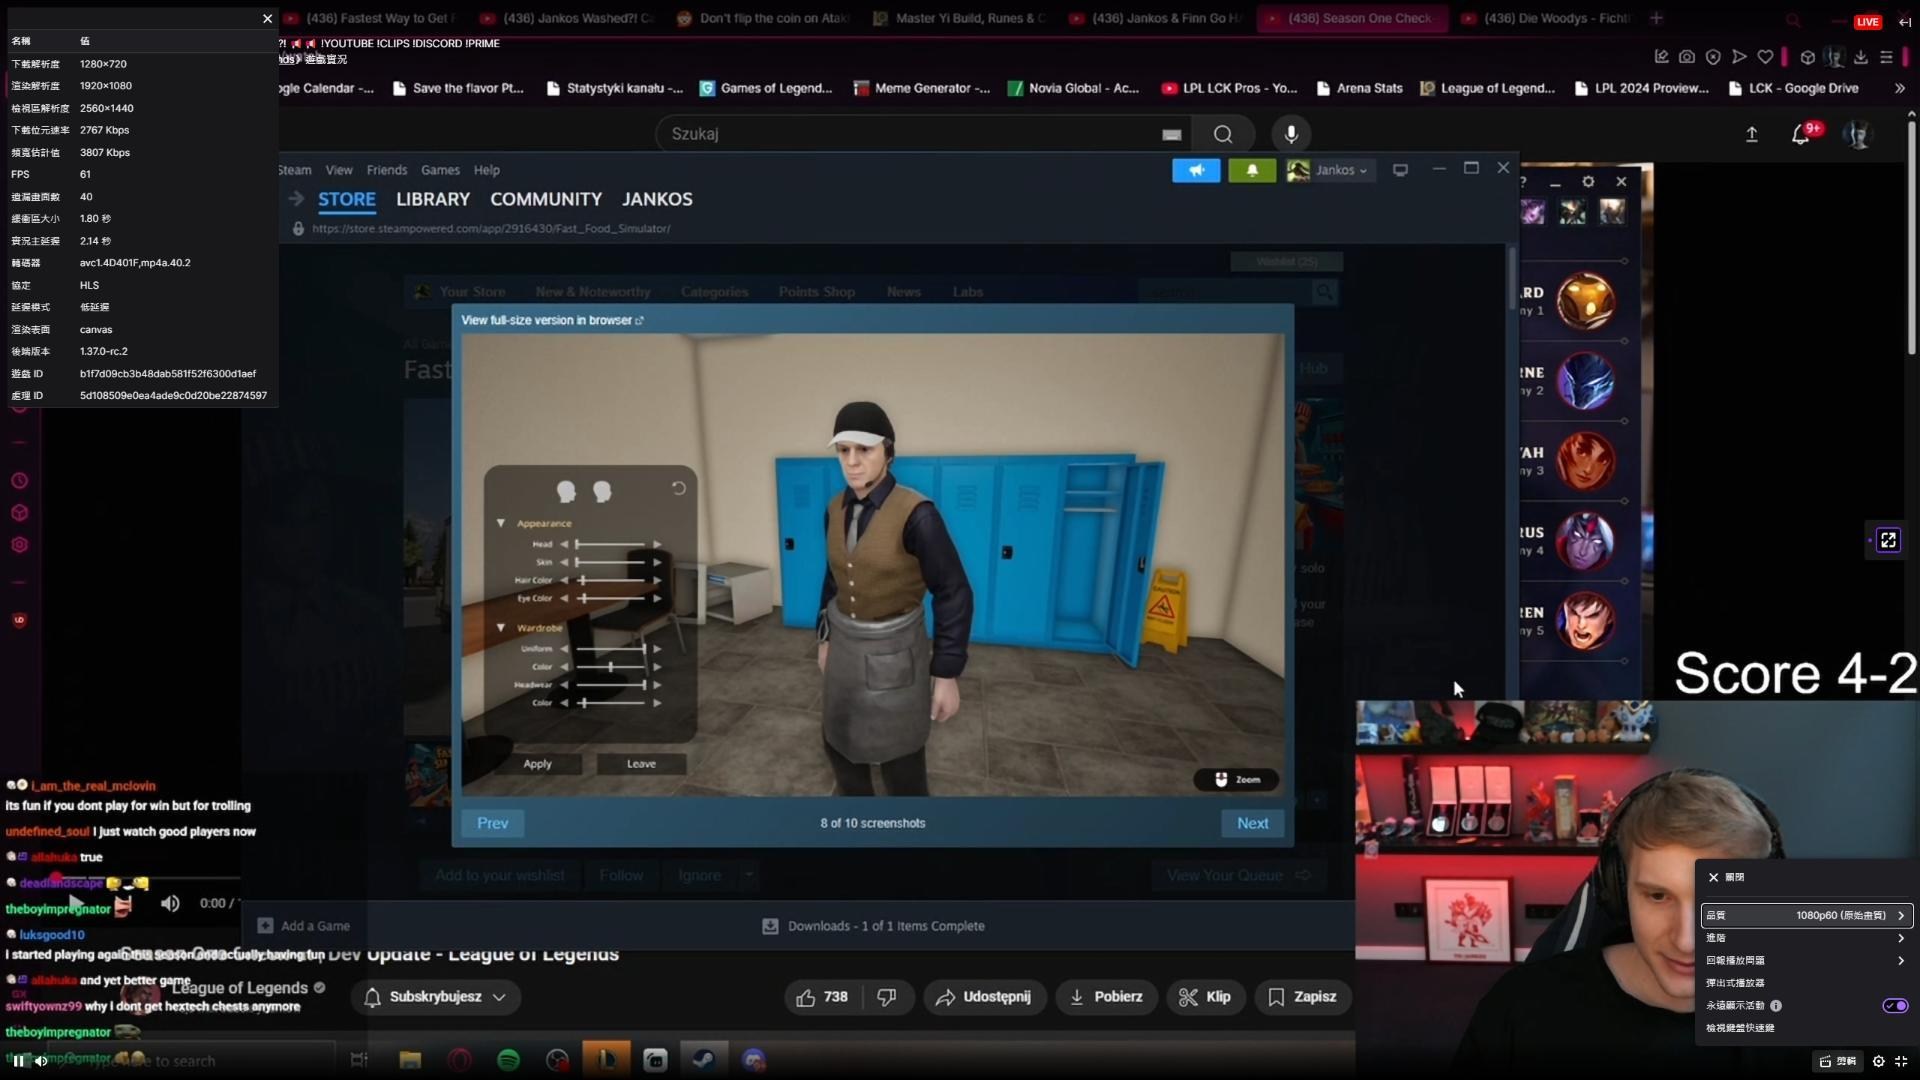Viewport: 1920px width, 1080px height.
Task: Click inside the Szukaj search field
Action: coord(900,134)
